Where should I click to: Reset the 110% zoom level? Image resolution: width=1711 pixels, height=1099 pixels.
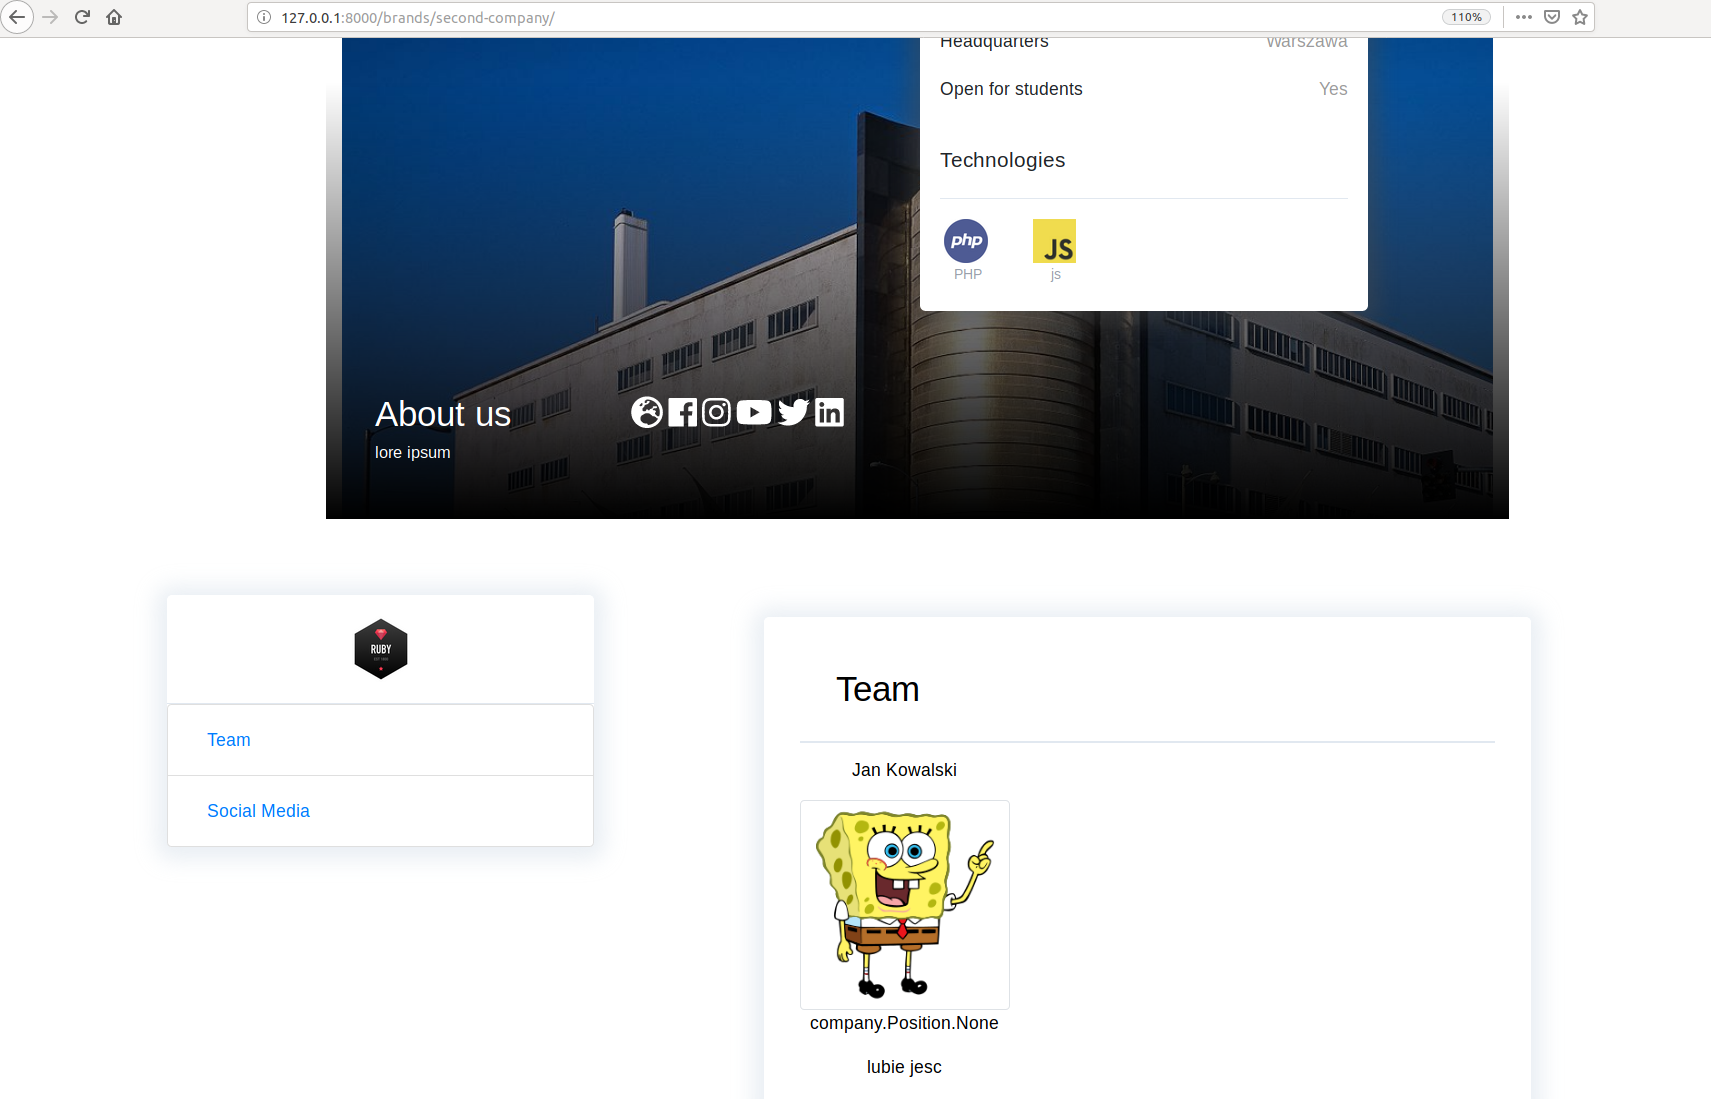(1466, 17)
